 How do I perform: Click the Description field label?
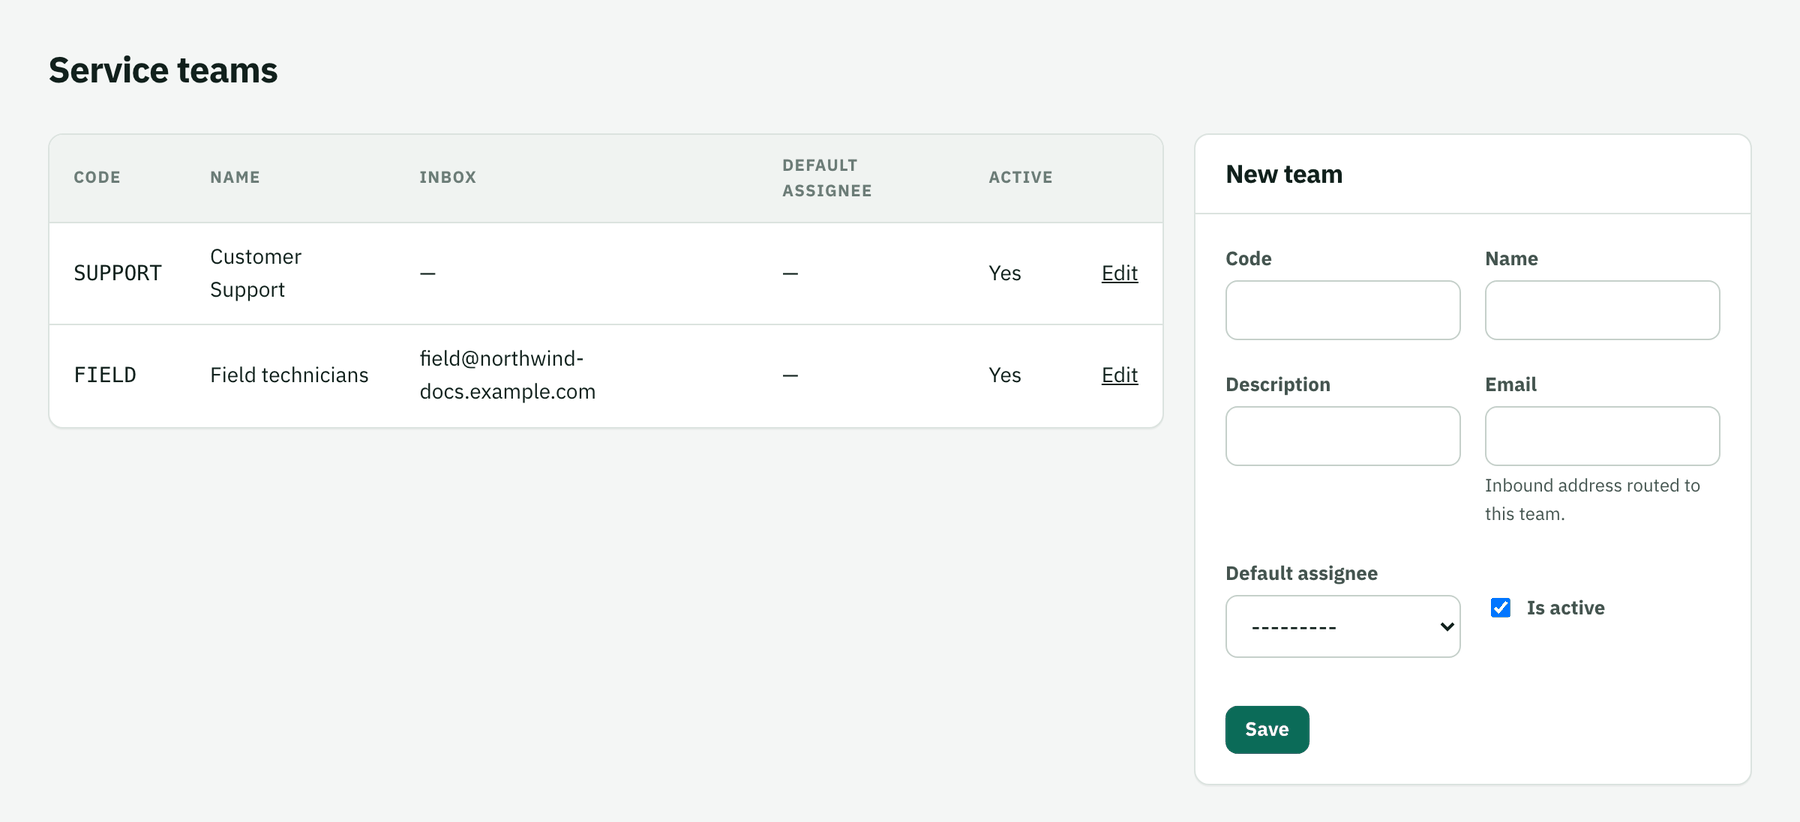pyautogui.click(x=1278, y=384)
